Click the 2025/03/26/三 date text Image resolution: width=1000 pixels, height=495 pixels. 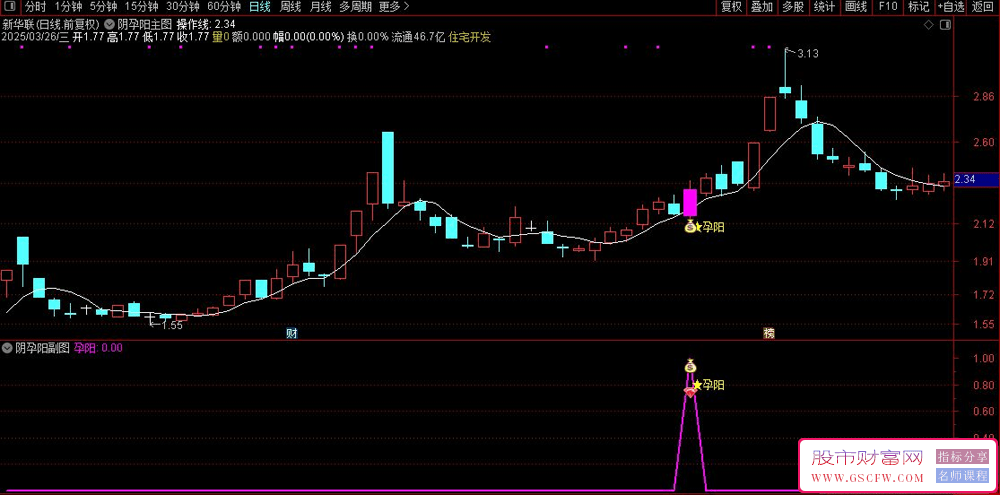pyautogui.click(x=33, y=37)
